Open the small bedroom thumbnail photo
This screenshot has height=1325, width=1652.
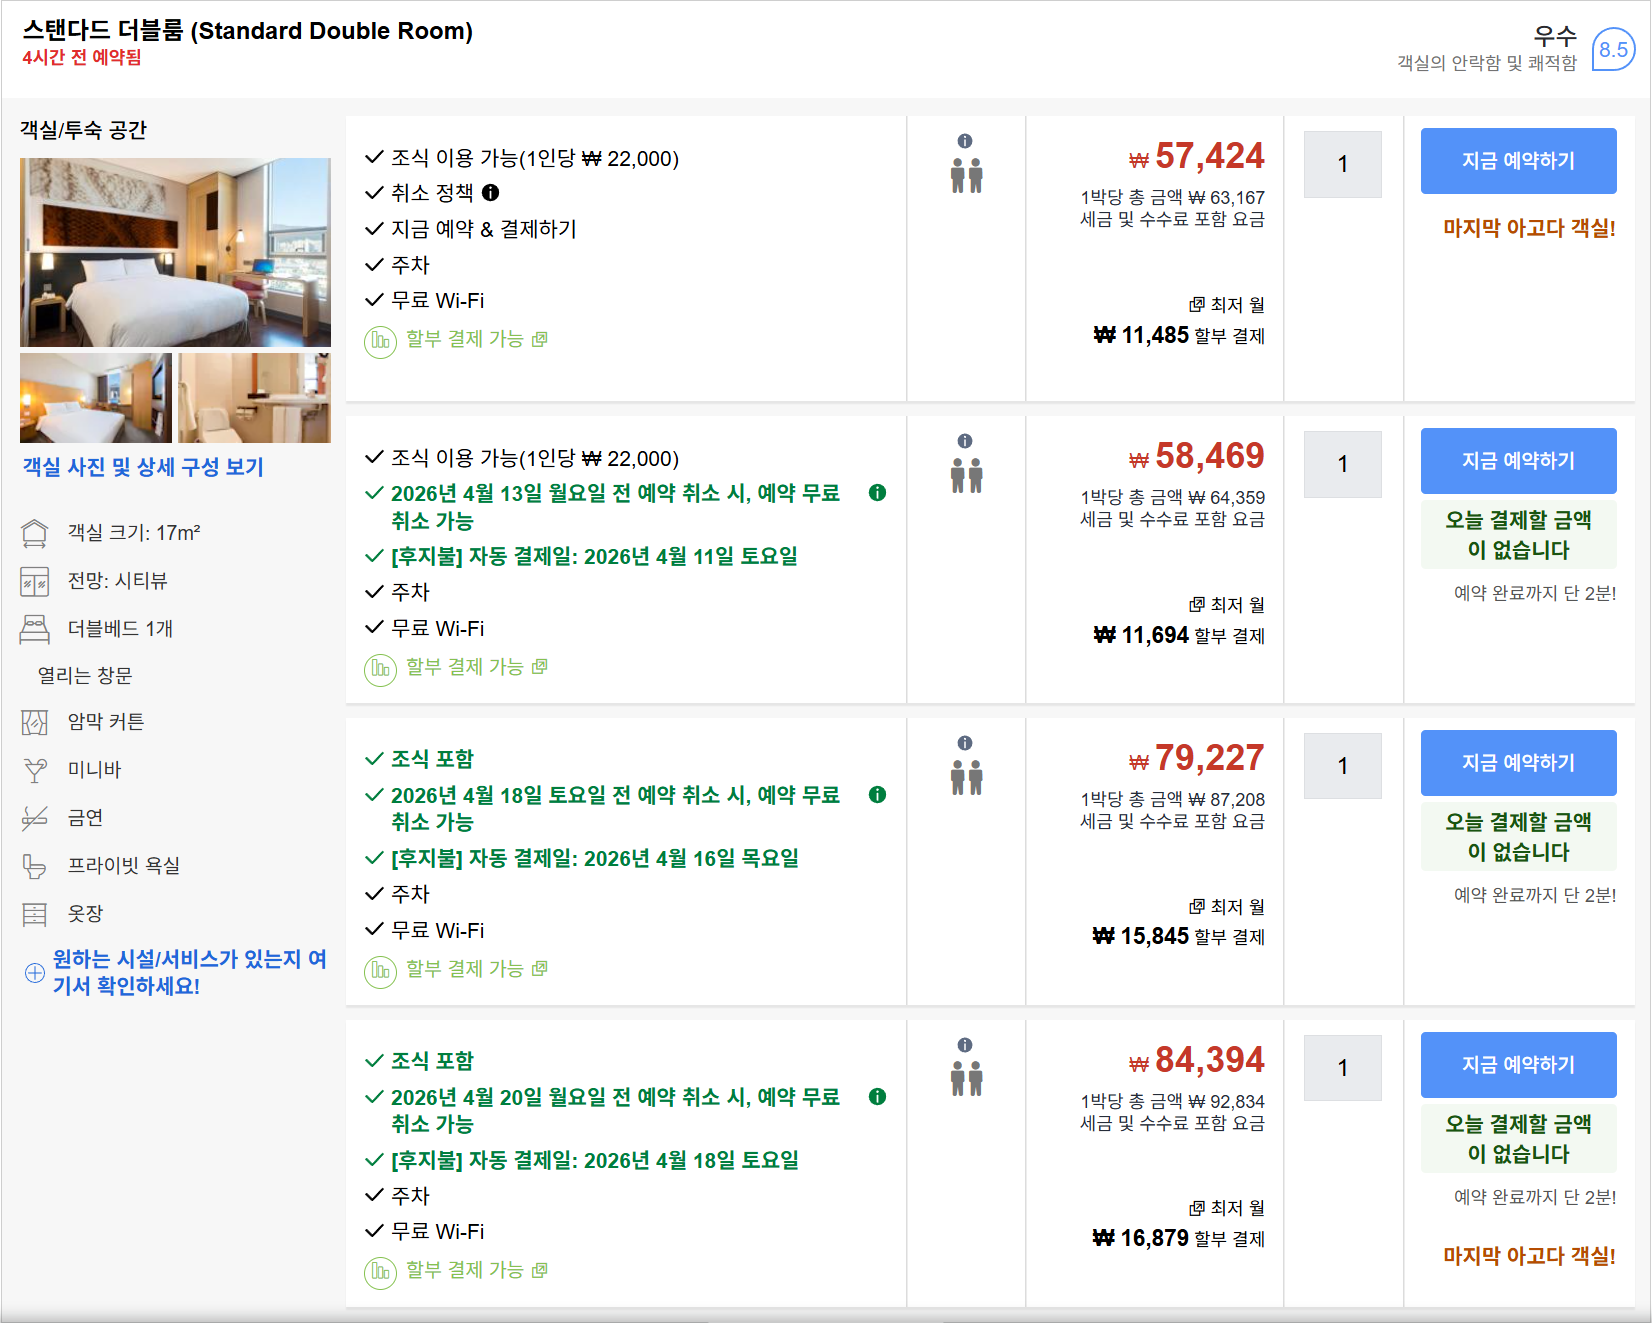click(96, 398)
